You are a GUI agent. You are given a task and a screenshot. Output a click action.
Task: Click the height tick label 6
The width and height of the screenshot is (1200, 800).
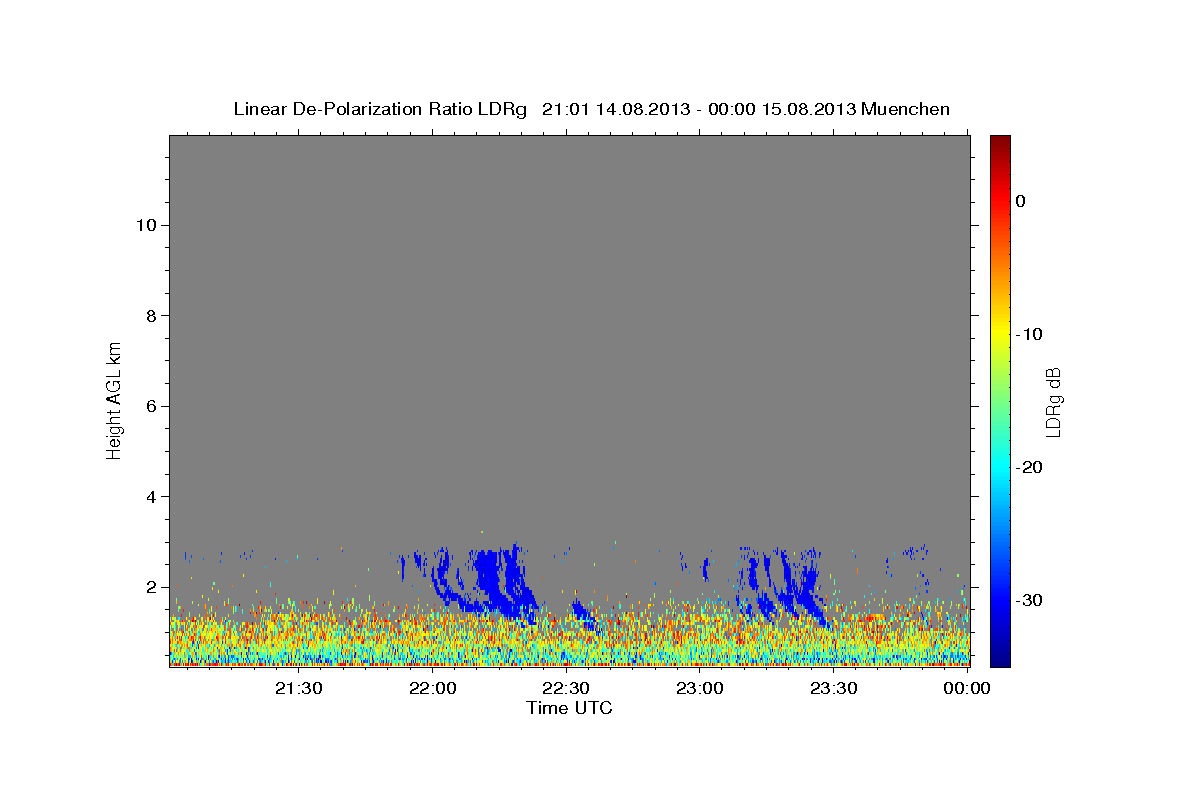(152, 406)
